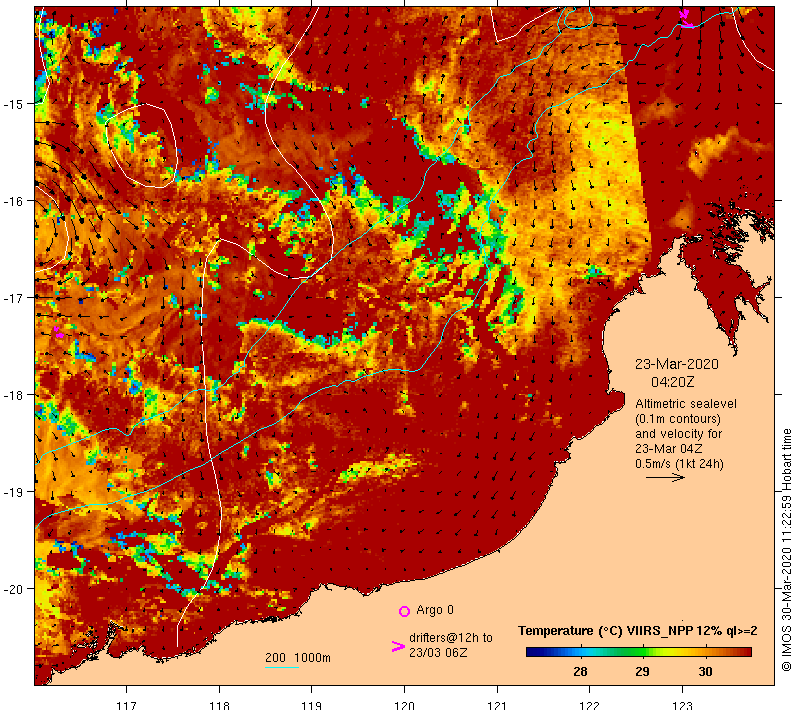Click the magenta drifter marker at top right of map

pos(686,18)
